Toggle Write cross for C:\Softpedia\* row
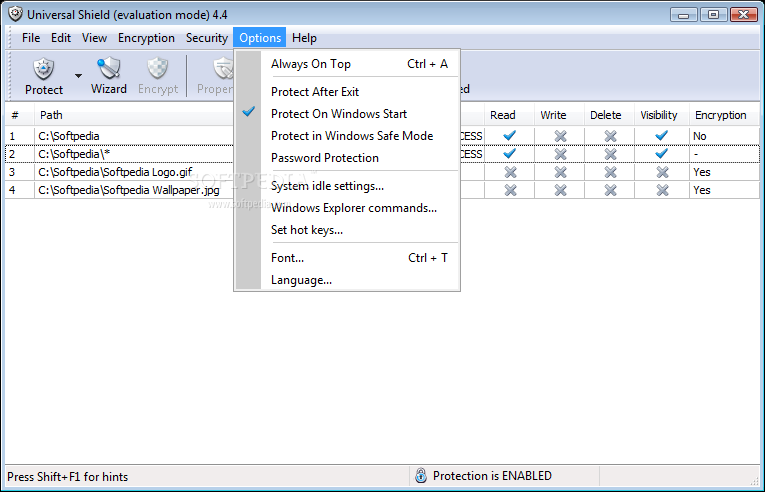This screenshot has width=765, height=492. coord(560,154)
